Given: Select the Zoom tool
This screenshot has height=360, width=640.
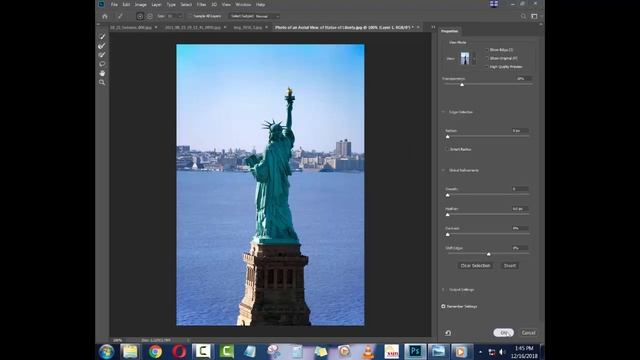Looking at the screenshot, I should coord(102,82).
